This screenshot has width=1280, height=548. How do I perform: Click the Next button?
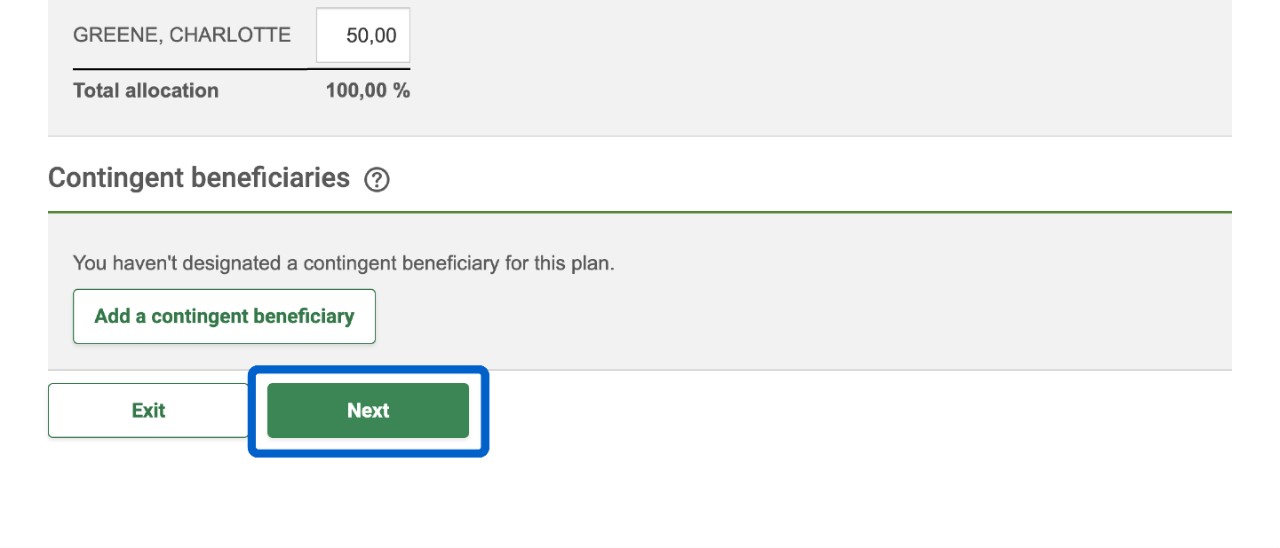(368, 410)
